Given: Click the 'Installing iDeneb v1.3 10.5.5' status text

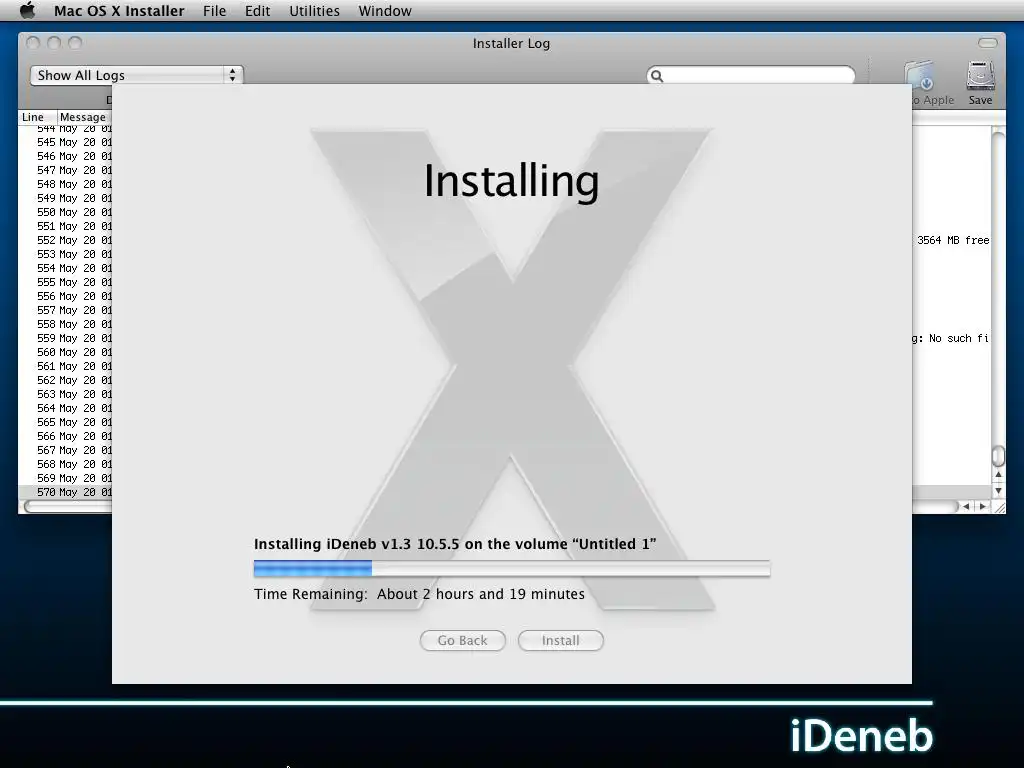Looking at the screenshot, I should point(455,544).
